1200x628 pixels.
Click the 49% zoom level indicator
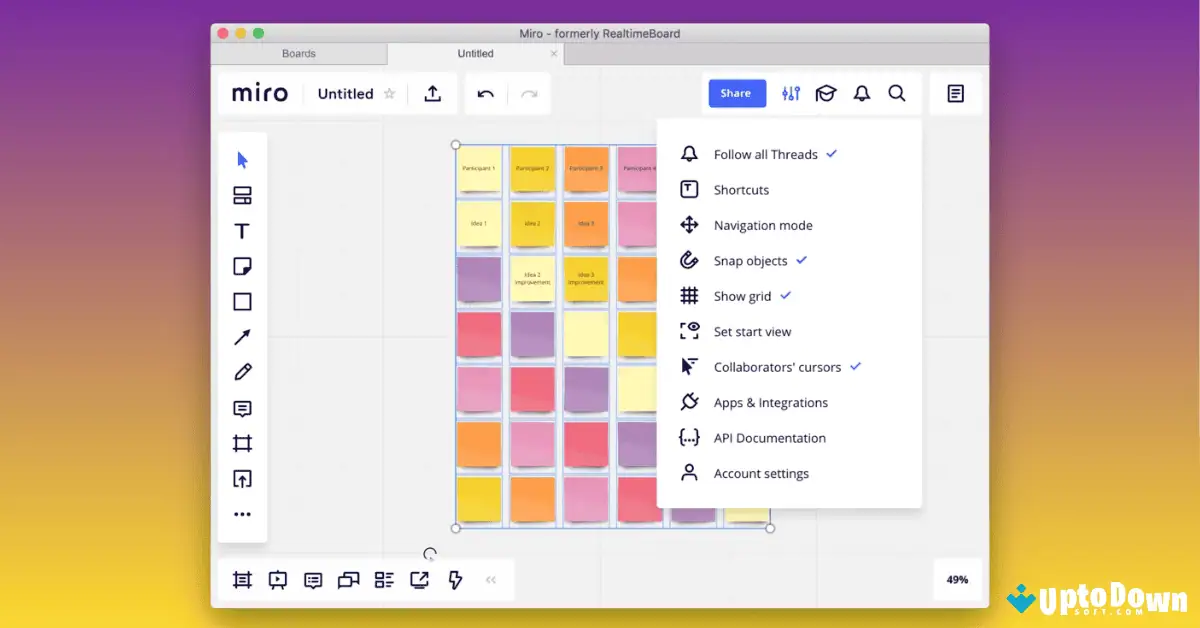(957, 579)
